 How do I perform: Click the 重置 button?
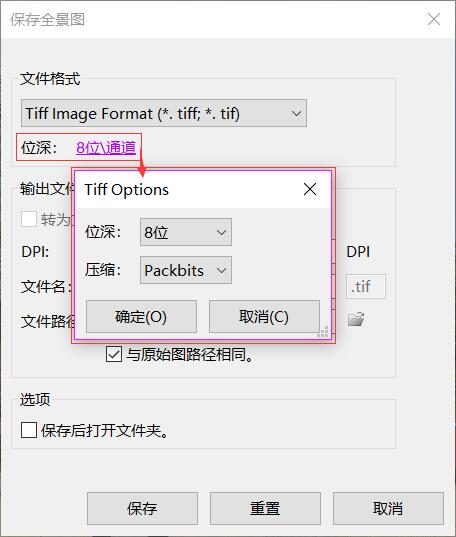[265, 509]
